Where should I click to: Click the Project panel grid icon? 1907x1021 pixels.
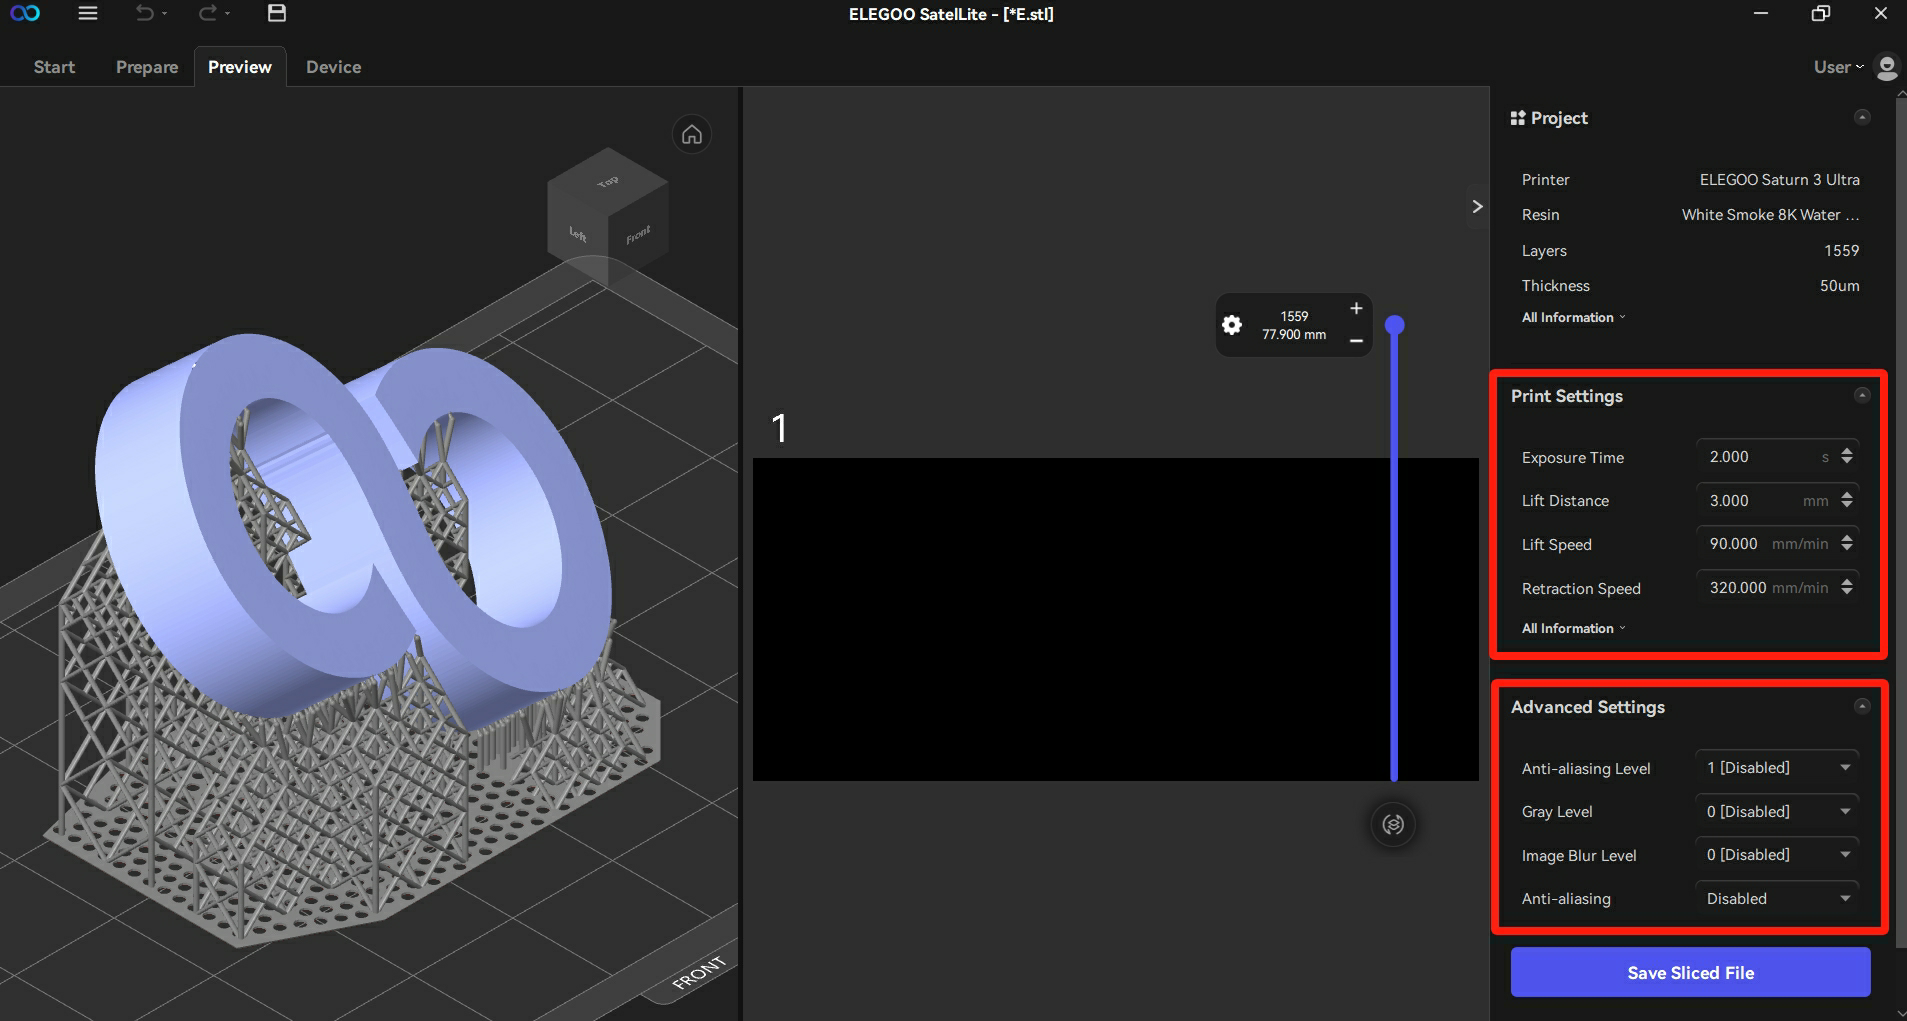[1518, 118]
